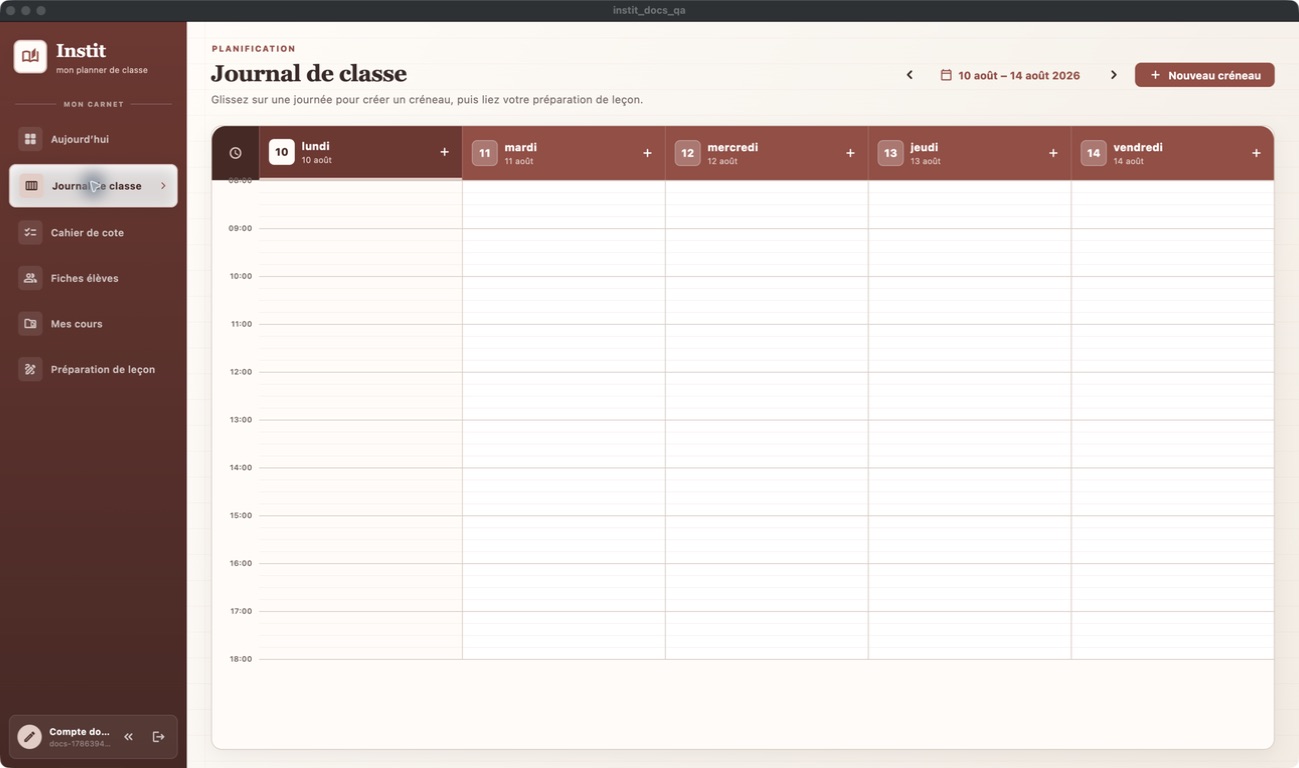This screenshot has width=1299, height=768.
Task: Add a slot on mardi with plus
Action: tap(647, 153)
